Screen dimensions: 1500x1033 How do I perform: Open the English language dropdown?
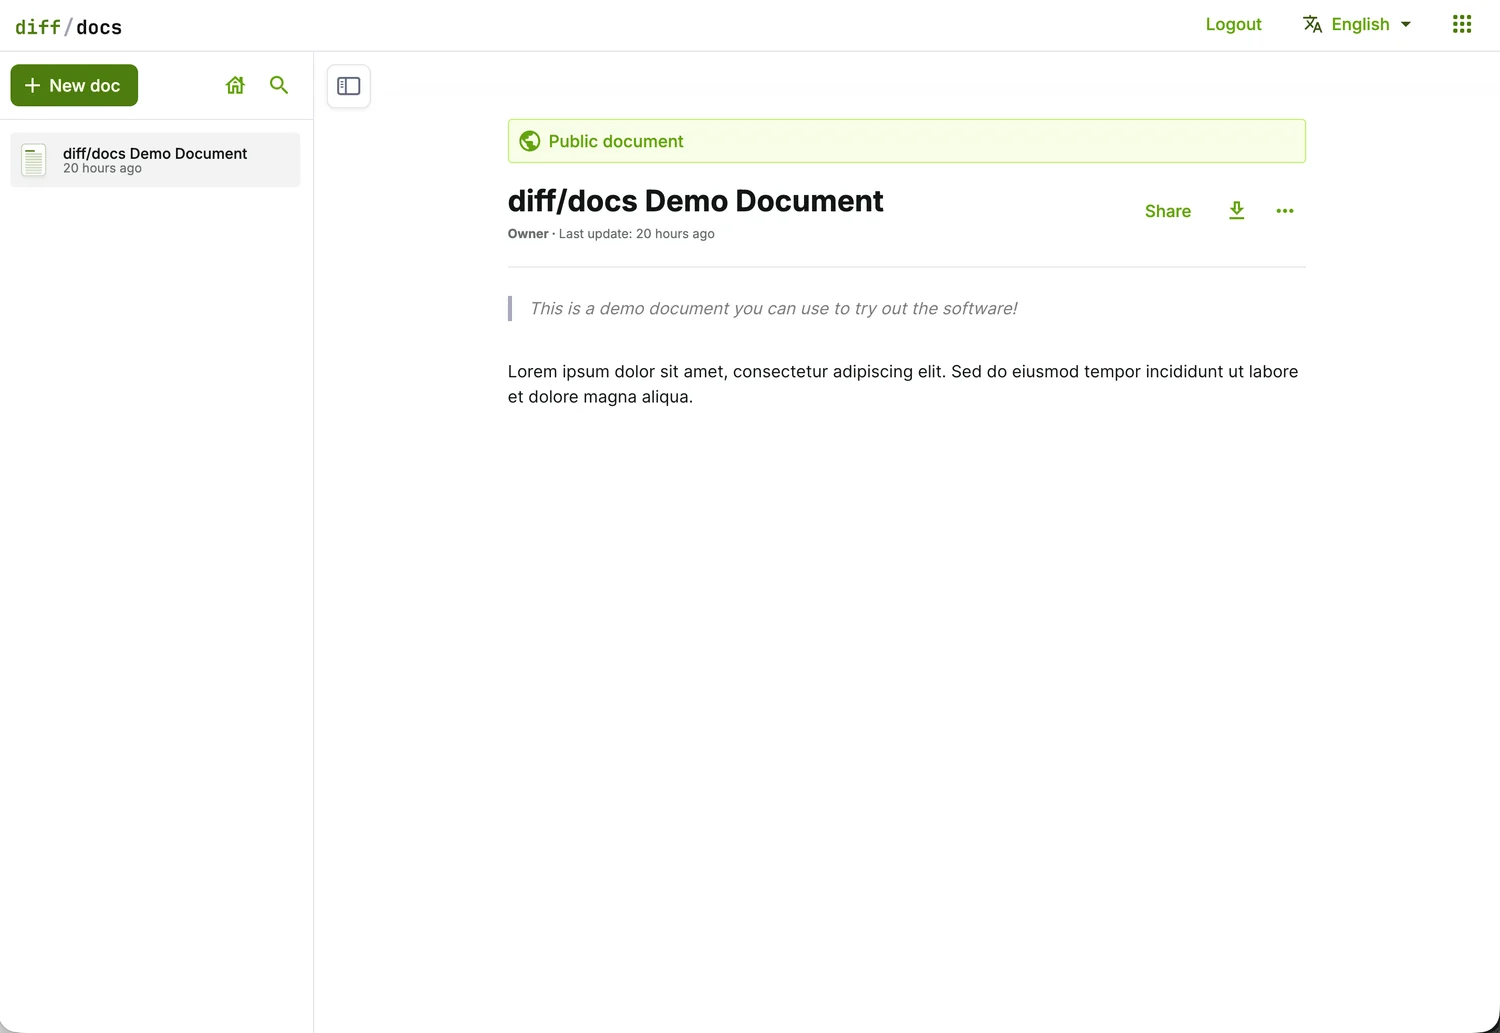[x=1357, y=24]
